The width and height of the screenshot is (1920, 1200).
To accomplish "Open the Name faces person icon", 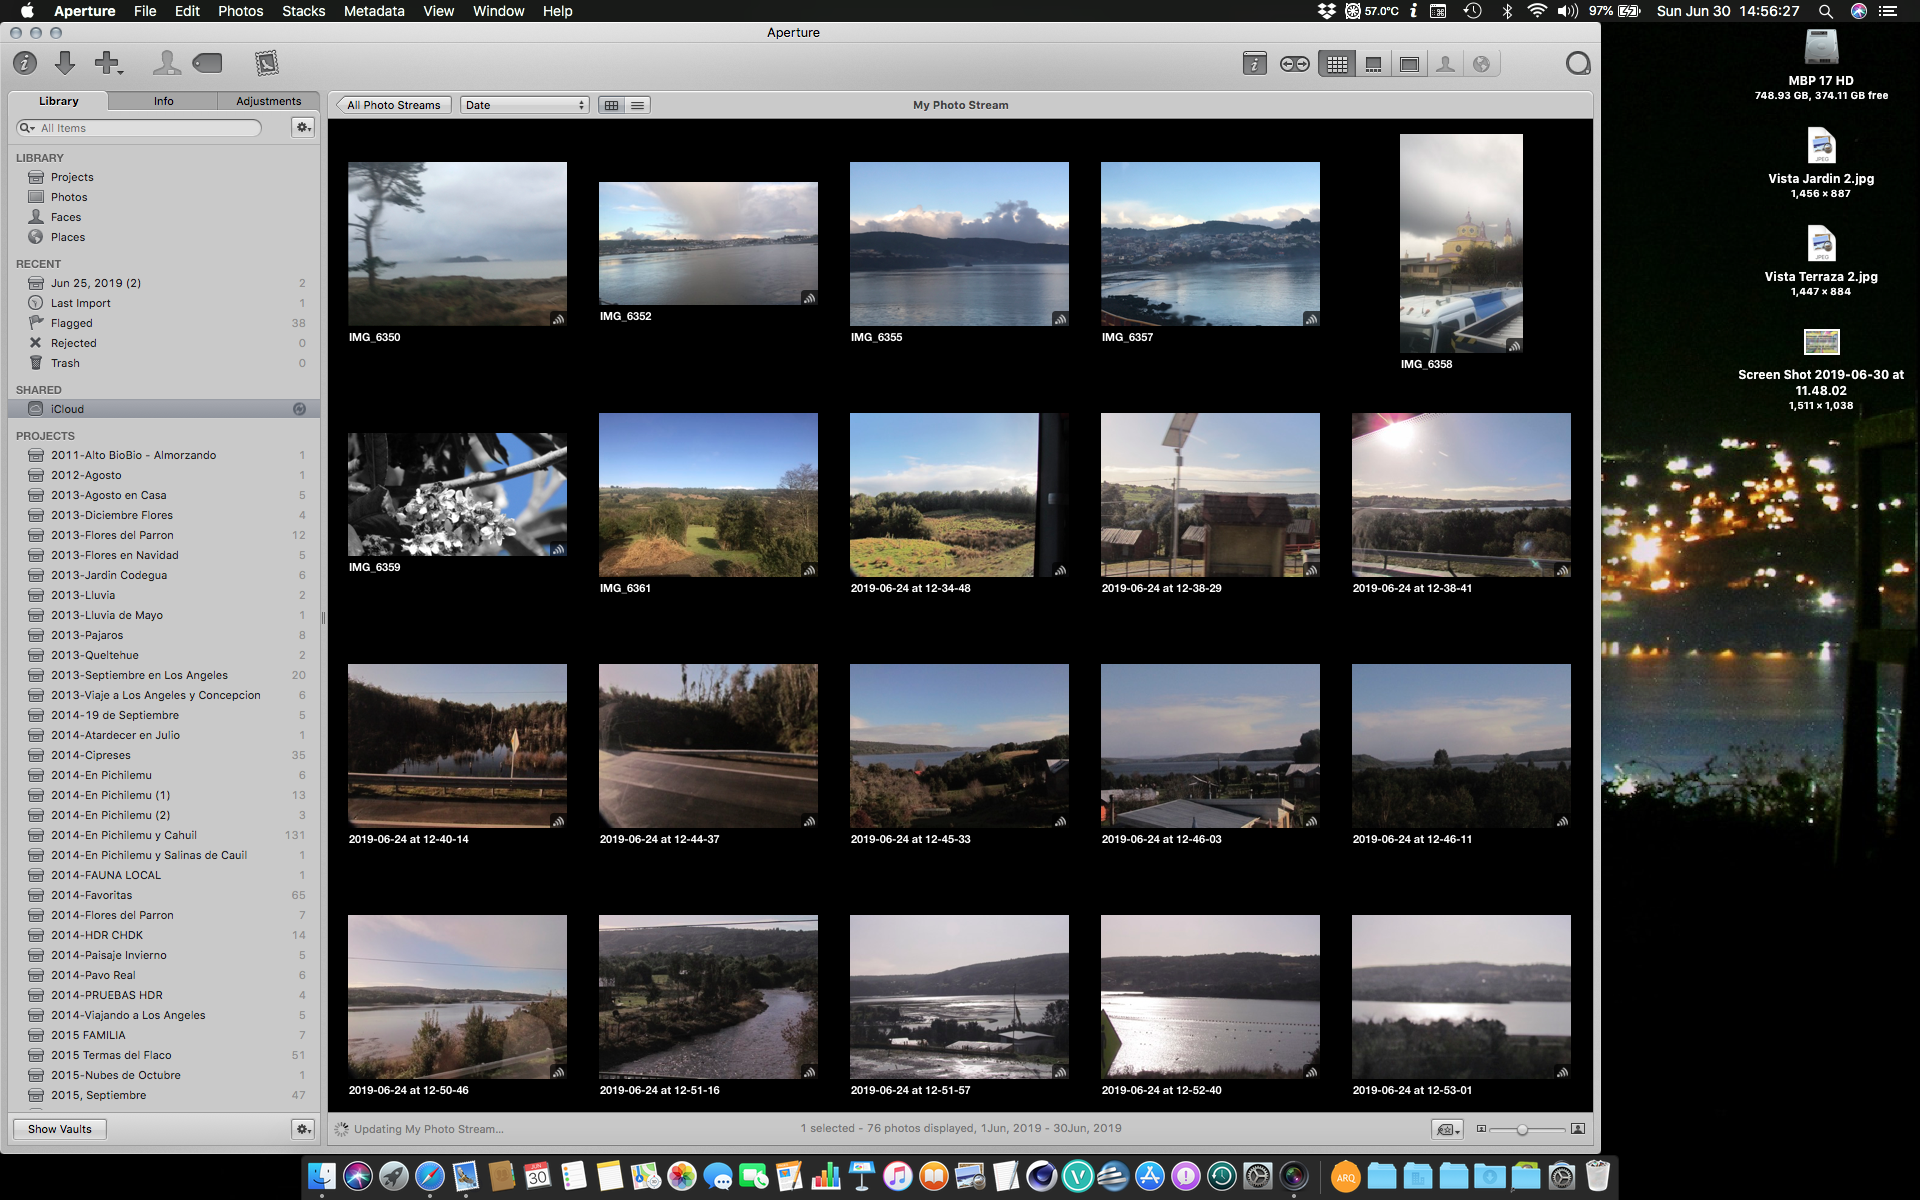I will (x=166, y=64).
